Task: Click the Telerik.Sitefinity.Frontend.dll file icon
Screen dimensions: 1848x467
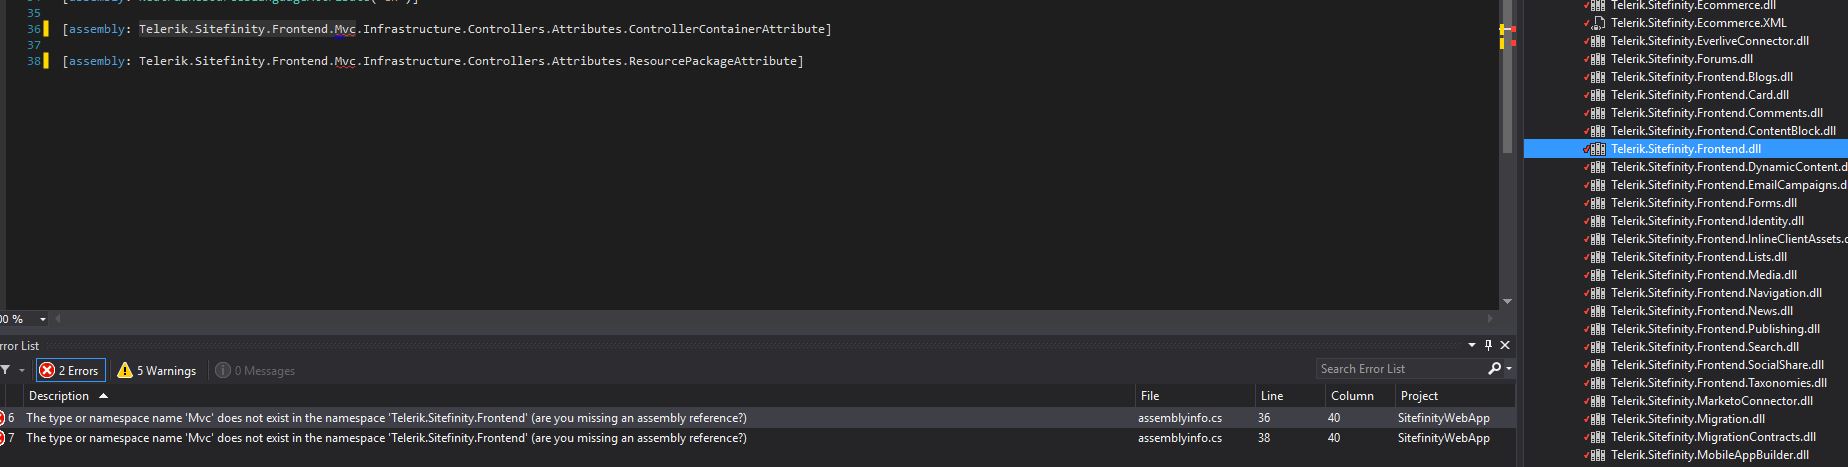Action: (x=1598, y=149)
